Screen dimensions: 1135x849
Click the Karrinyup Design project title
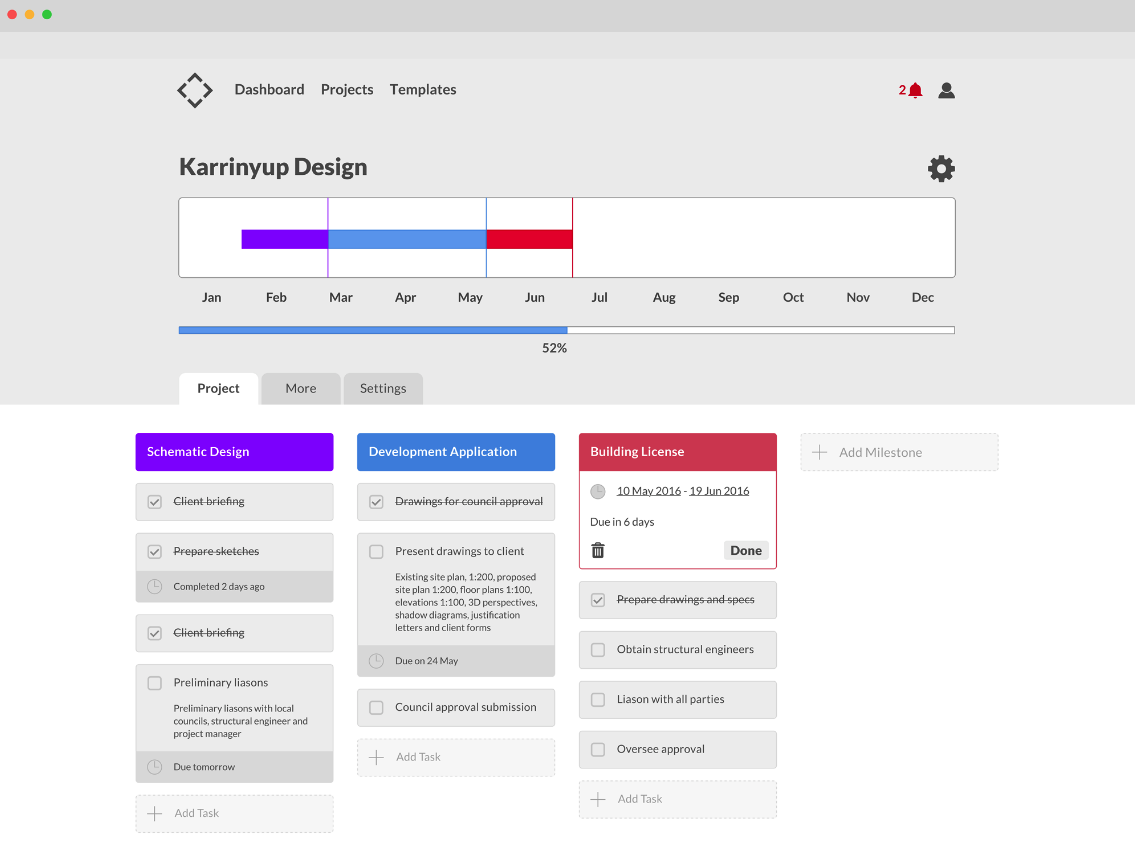point(274,167)
